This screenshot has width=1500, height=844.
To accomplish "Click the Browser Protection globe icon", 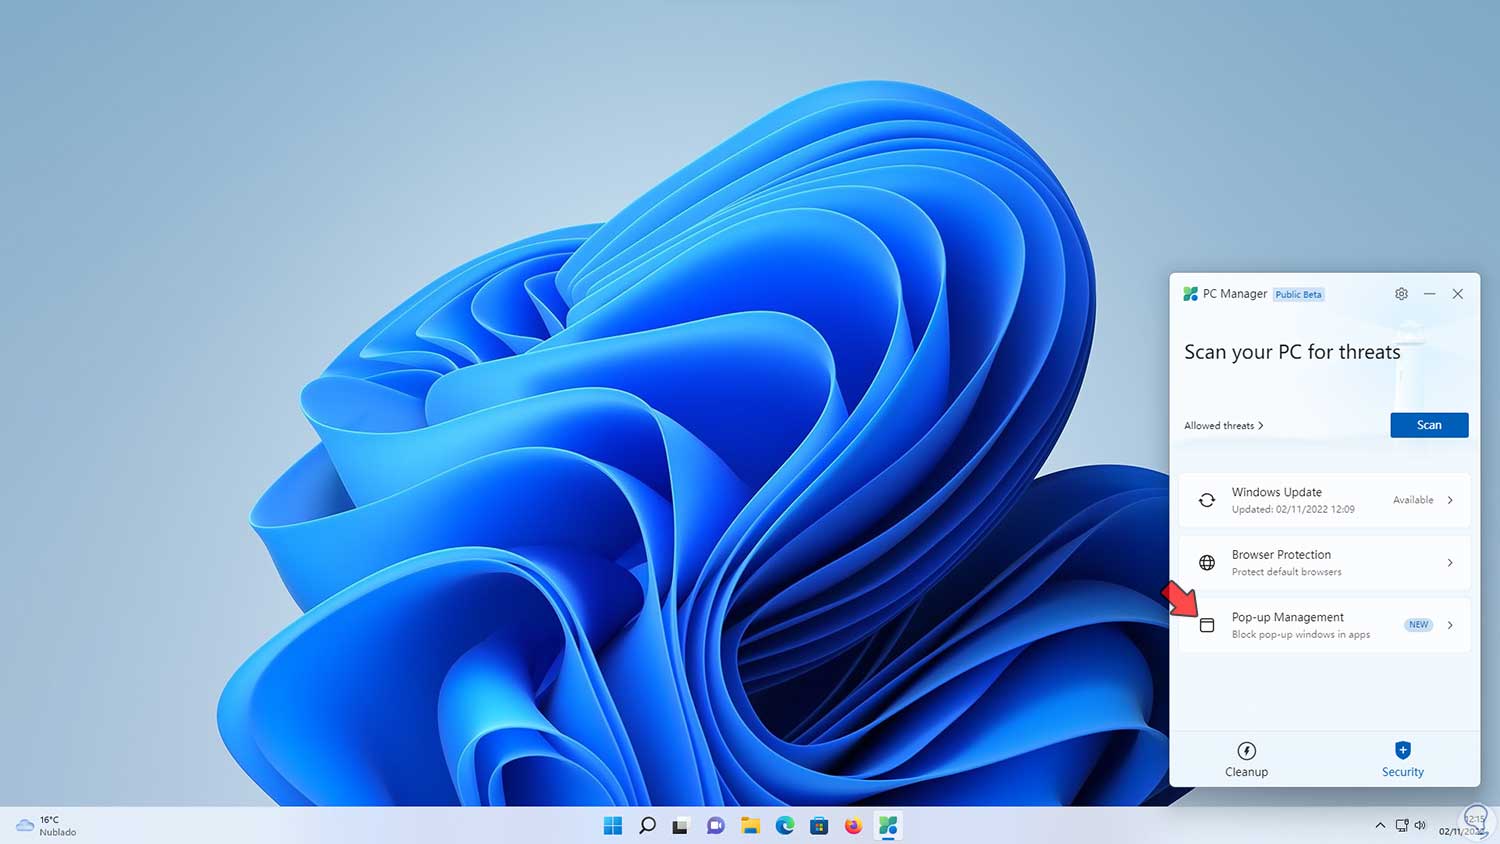I will click(x=1206, y=562).
